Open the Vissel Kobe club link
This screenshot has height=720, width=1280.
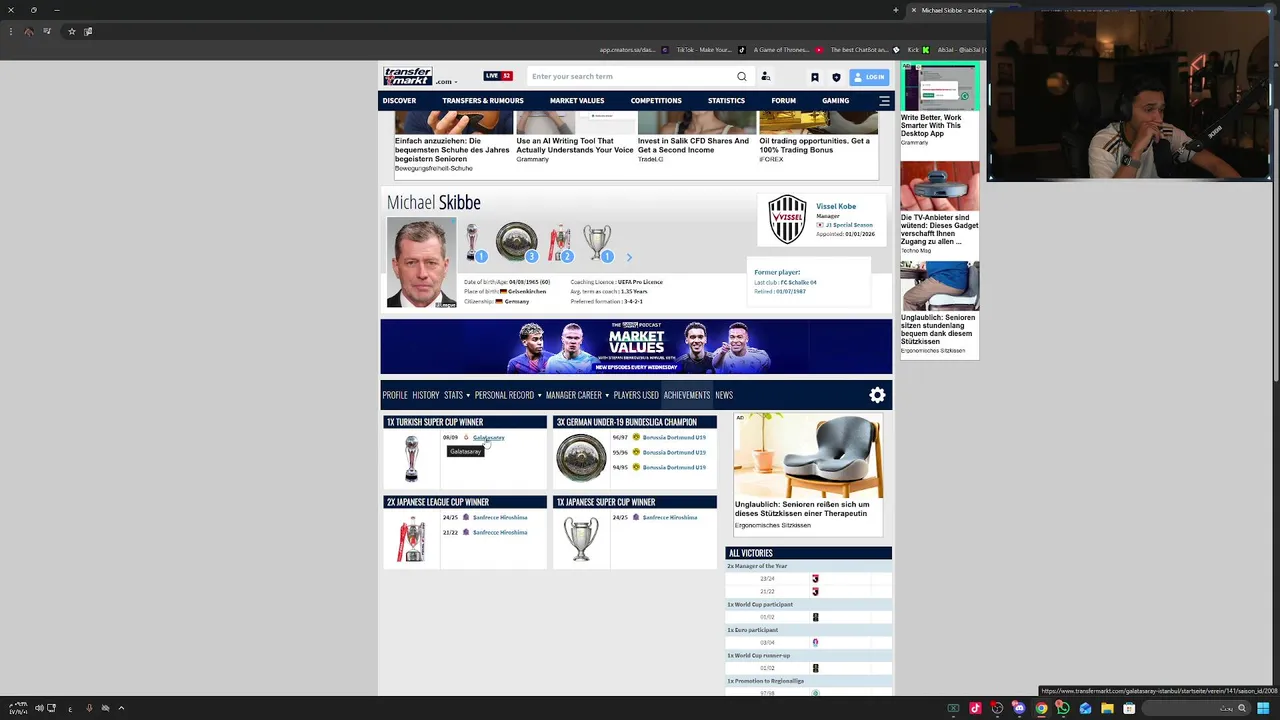click(836, 206)
